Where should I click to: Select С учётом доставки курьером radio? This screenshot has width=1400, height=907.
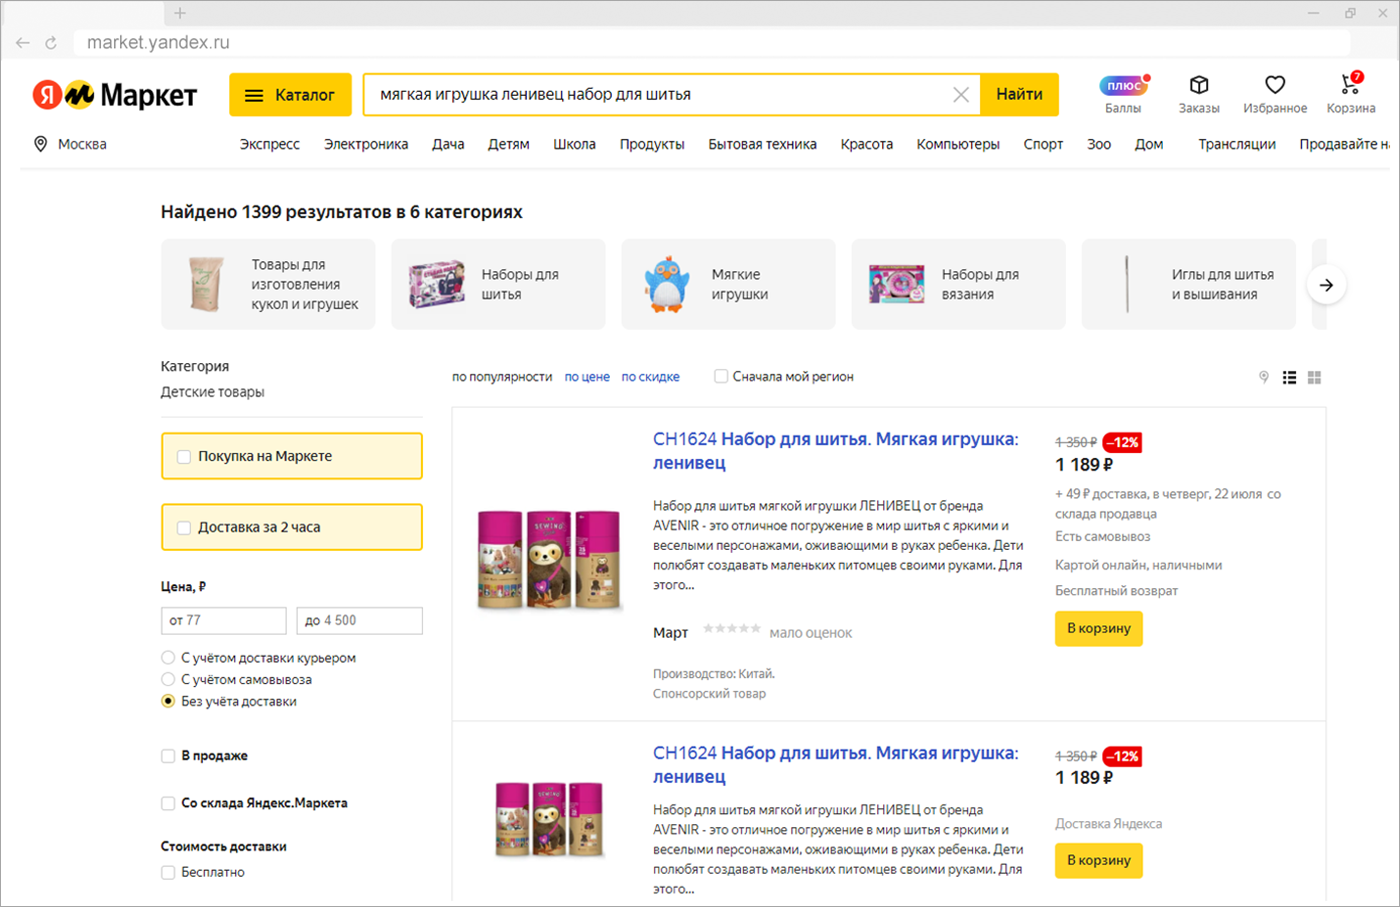click(168, 658)
